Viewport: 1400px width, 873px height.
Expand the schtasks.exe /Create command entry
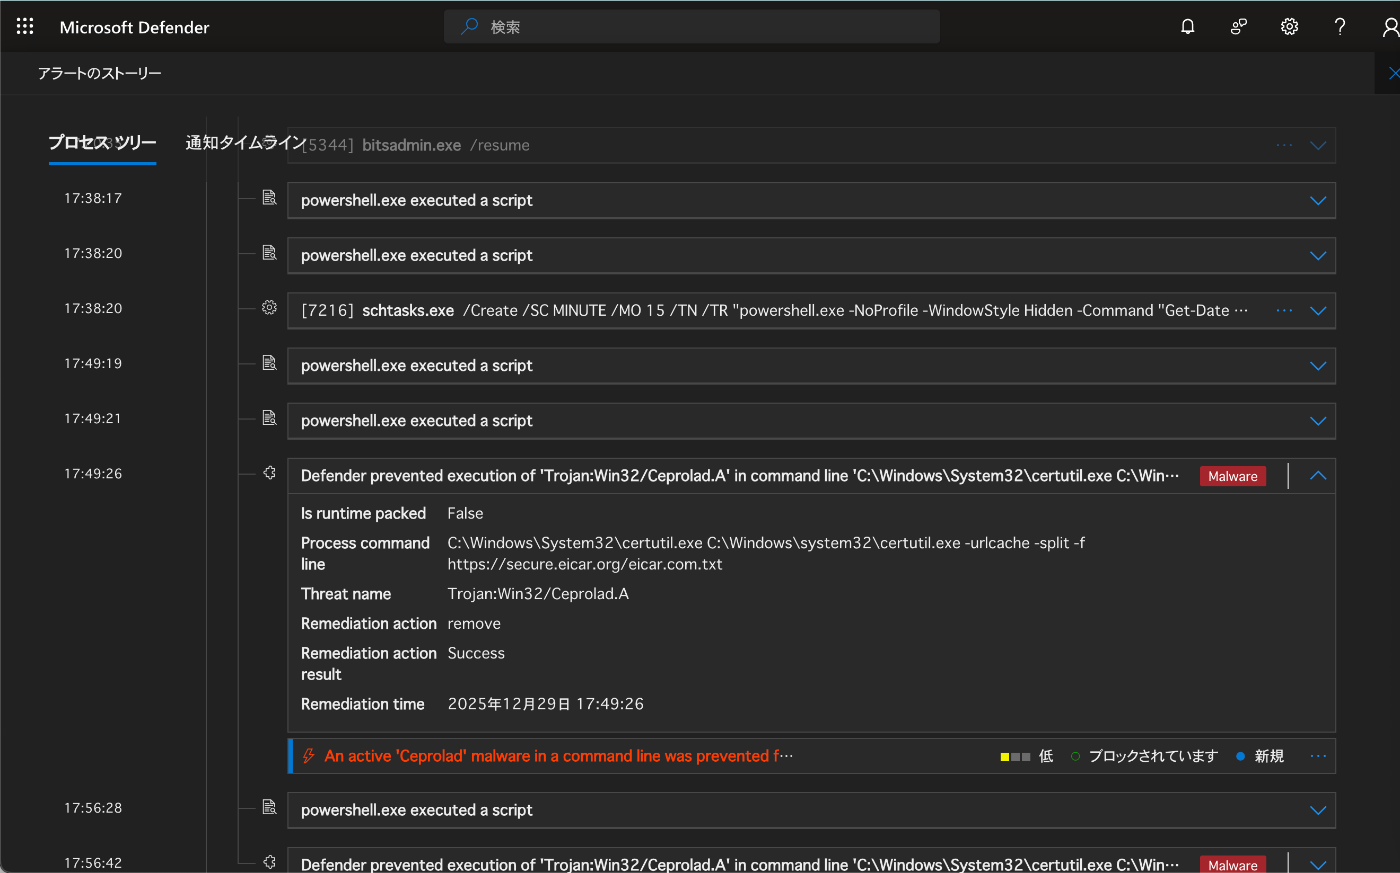point(1318,310)
